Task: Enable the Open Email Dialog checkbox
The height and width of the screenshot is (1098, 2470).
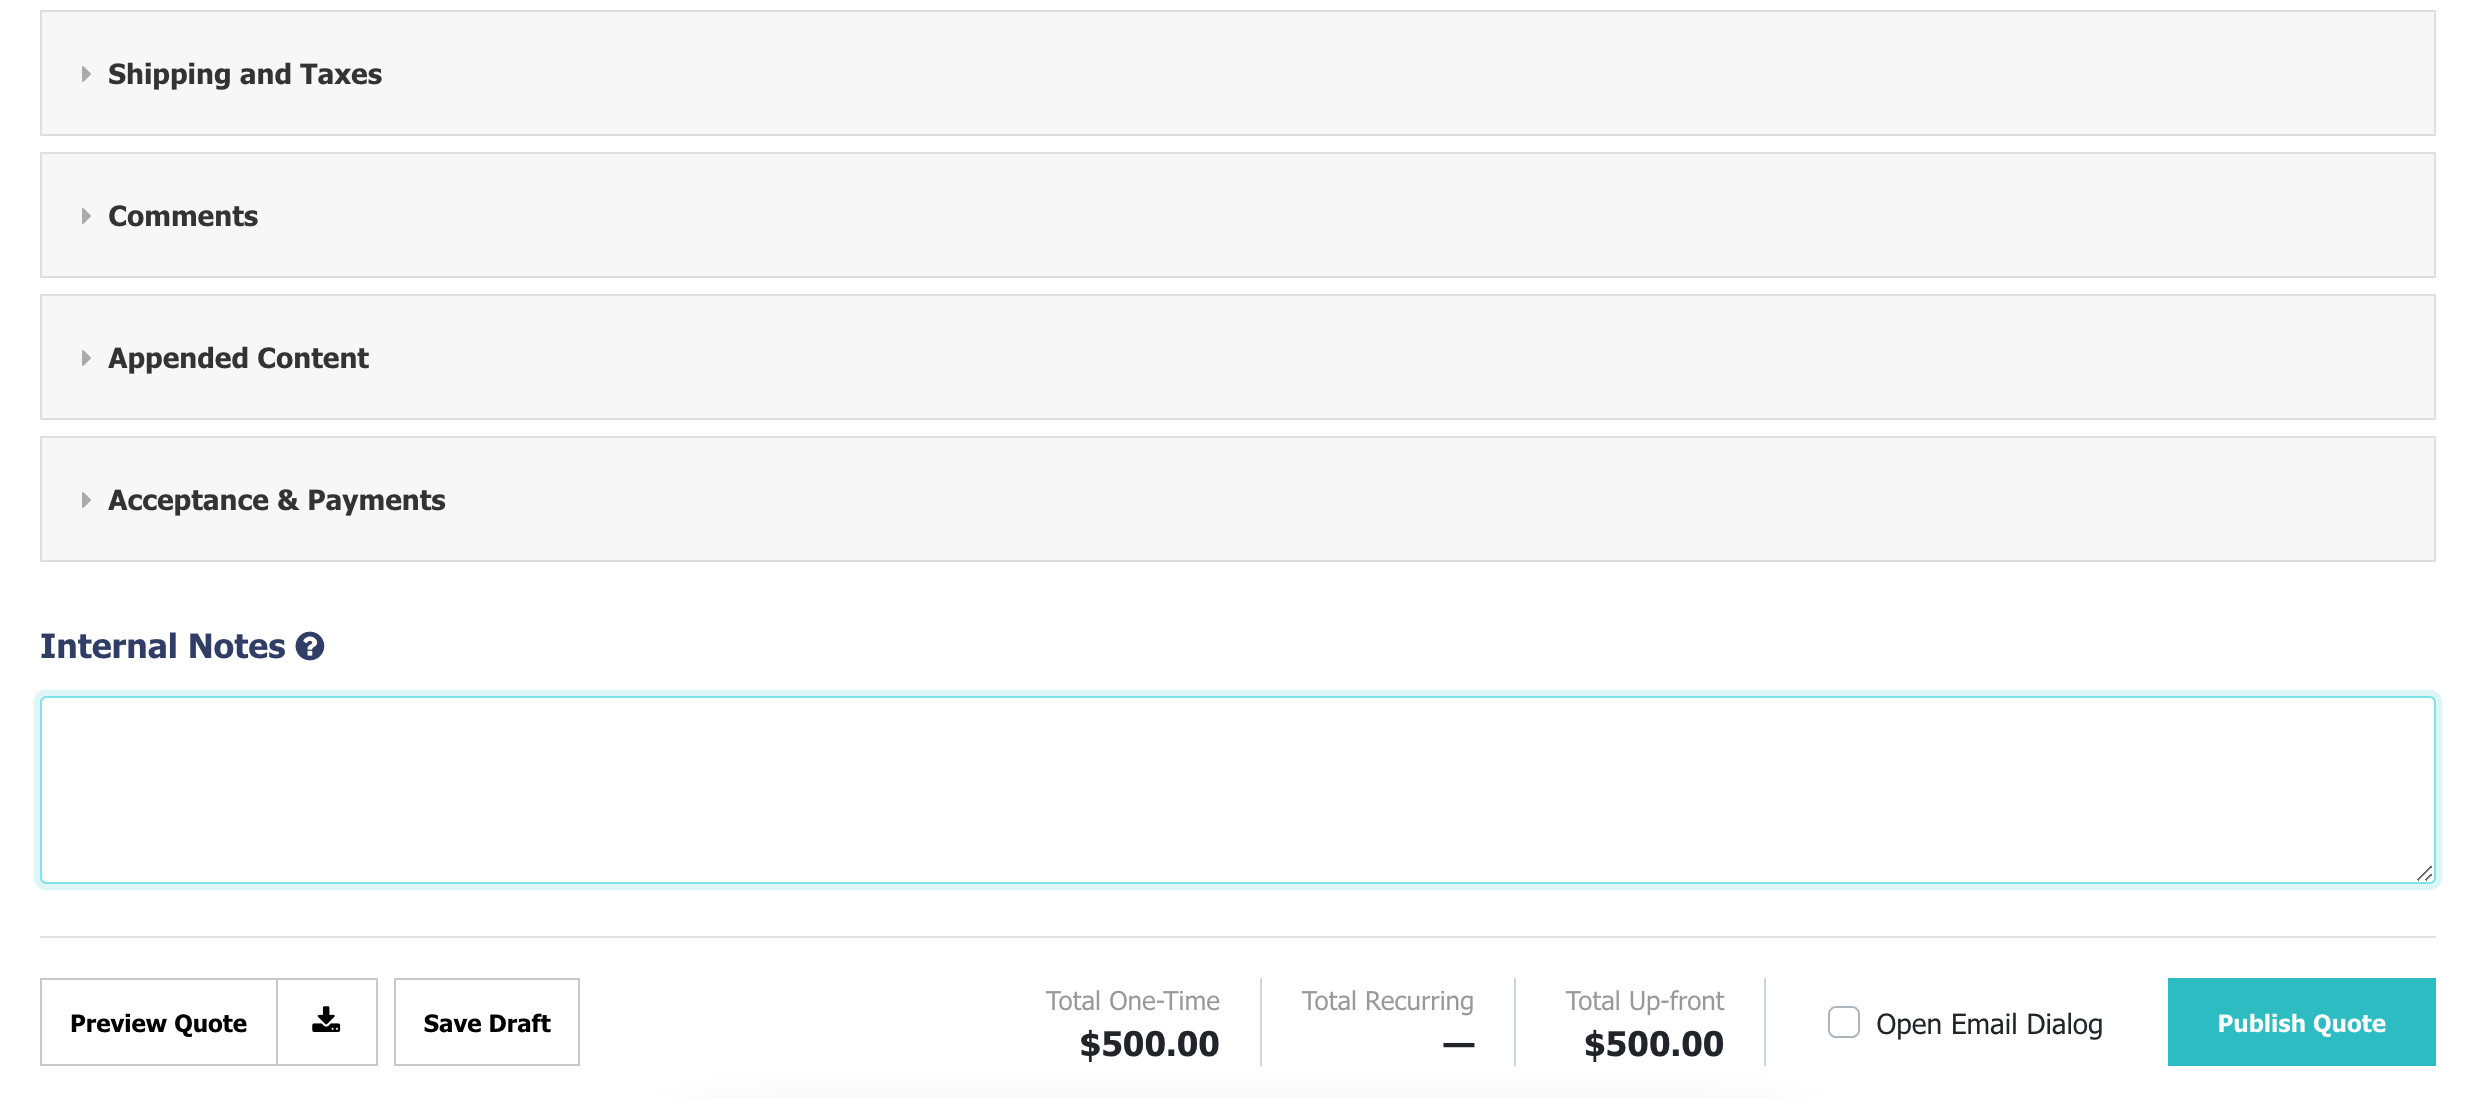Action: [1844, 1022]
